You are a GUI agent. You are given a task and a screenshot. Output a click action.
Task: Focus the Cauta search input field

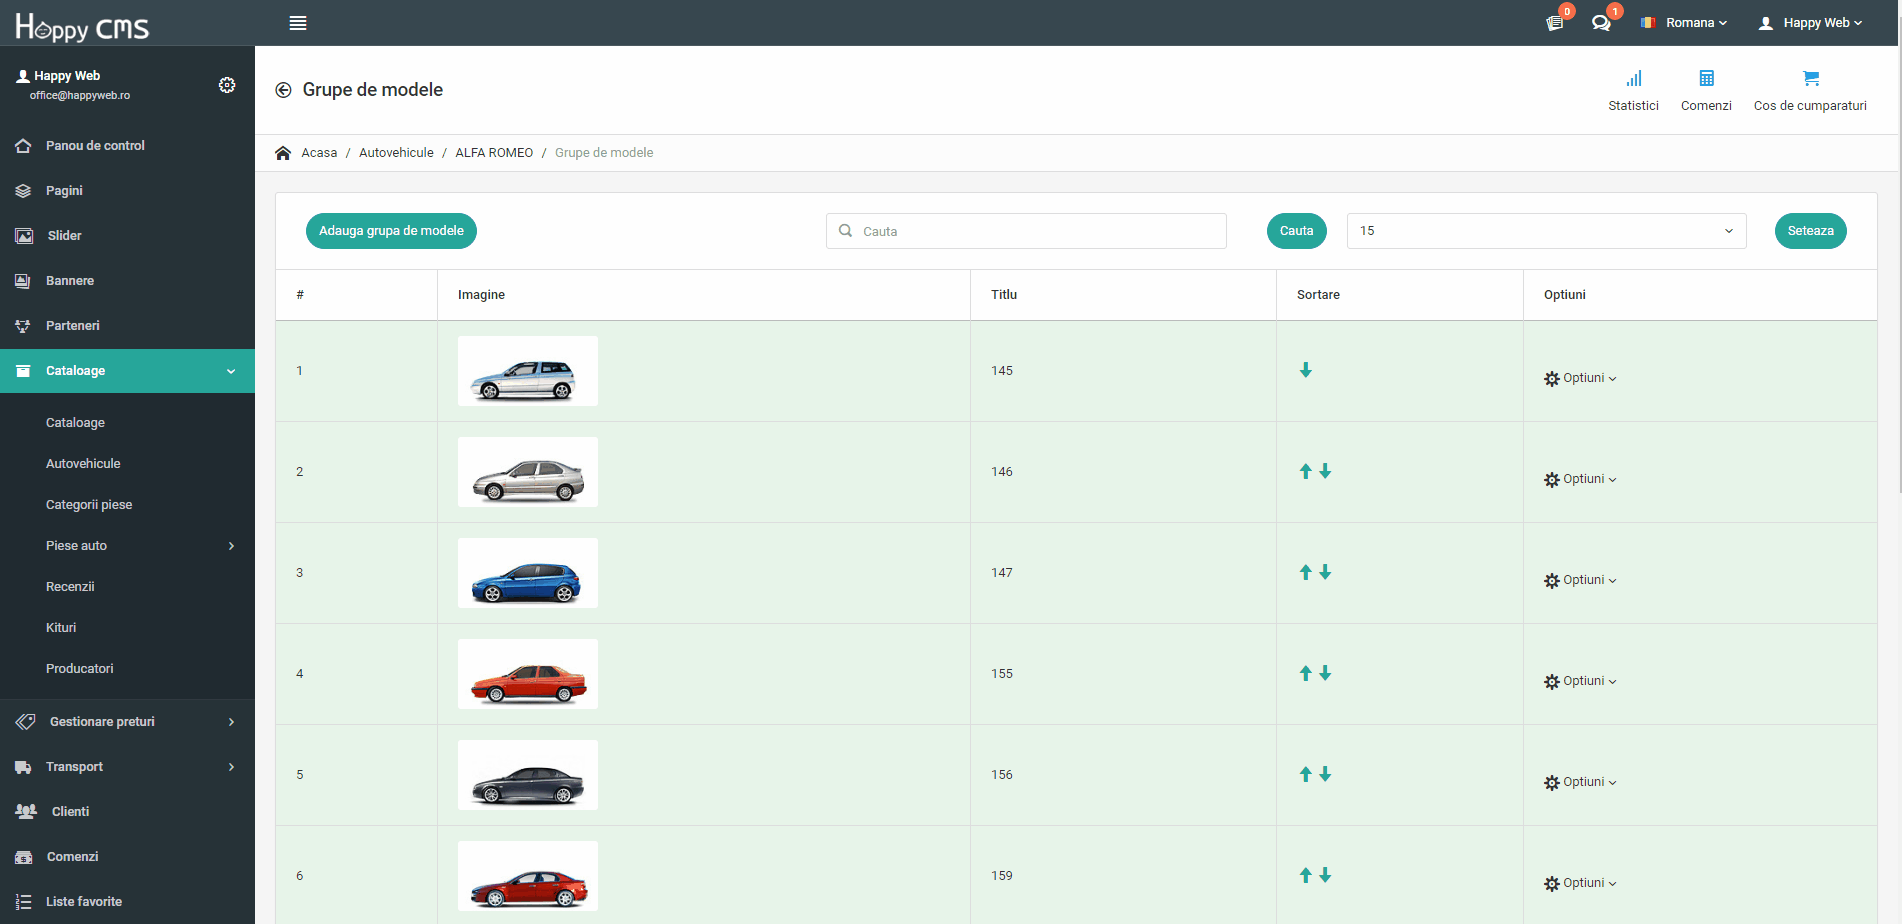point(1026,231)
